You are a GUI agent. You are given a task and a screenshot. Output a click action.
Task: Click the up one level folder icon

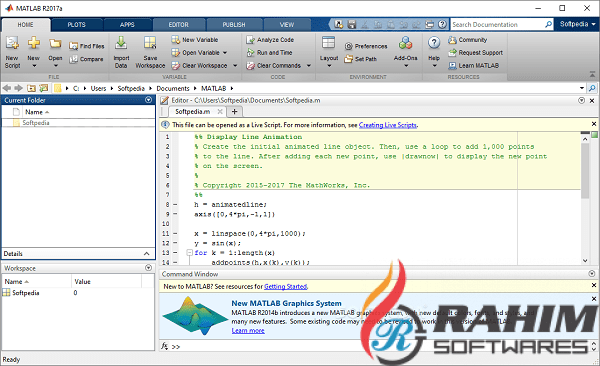pos(31,88)
